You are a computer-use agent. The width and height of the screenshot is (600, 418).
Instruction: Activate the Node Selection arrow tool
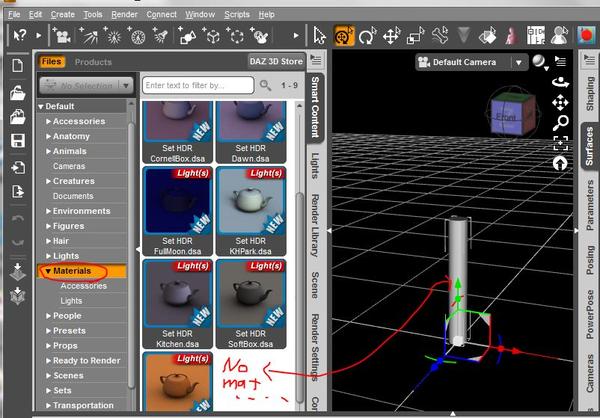tap(319, 36)
